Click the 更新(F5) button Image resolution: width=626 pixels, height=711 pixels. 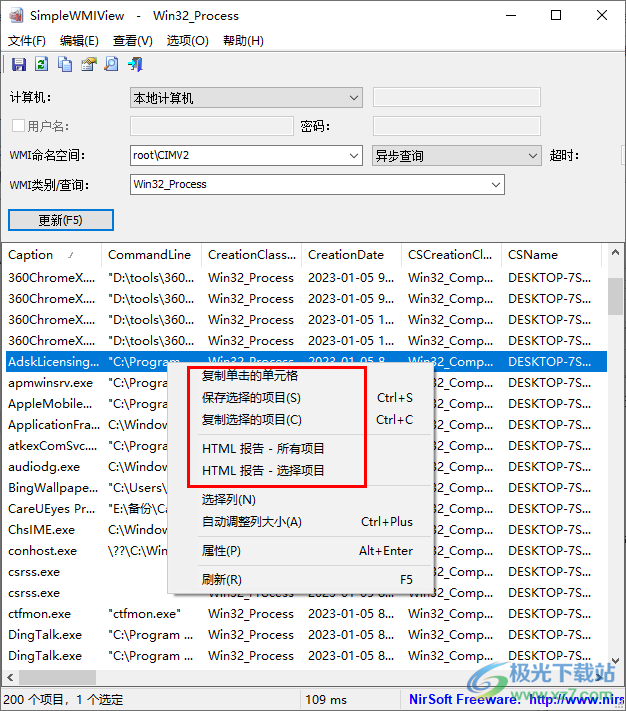[x=61, y=220]
